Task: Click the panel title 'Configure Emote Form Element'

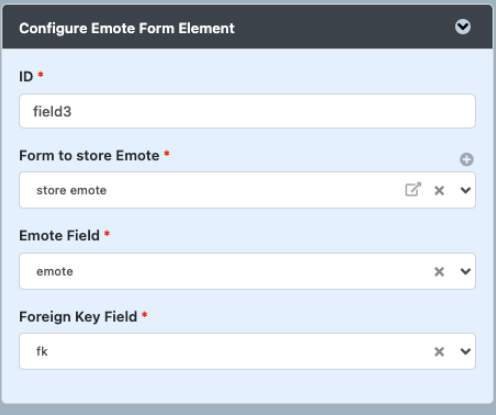Action: [127, 28]
